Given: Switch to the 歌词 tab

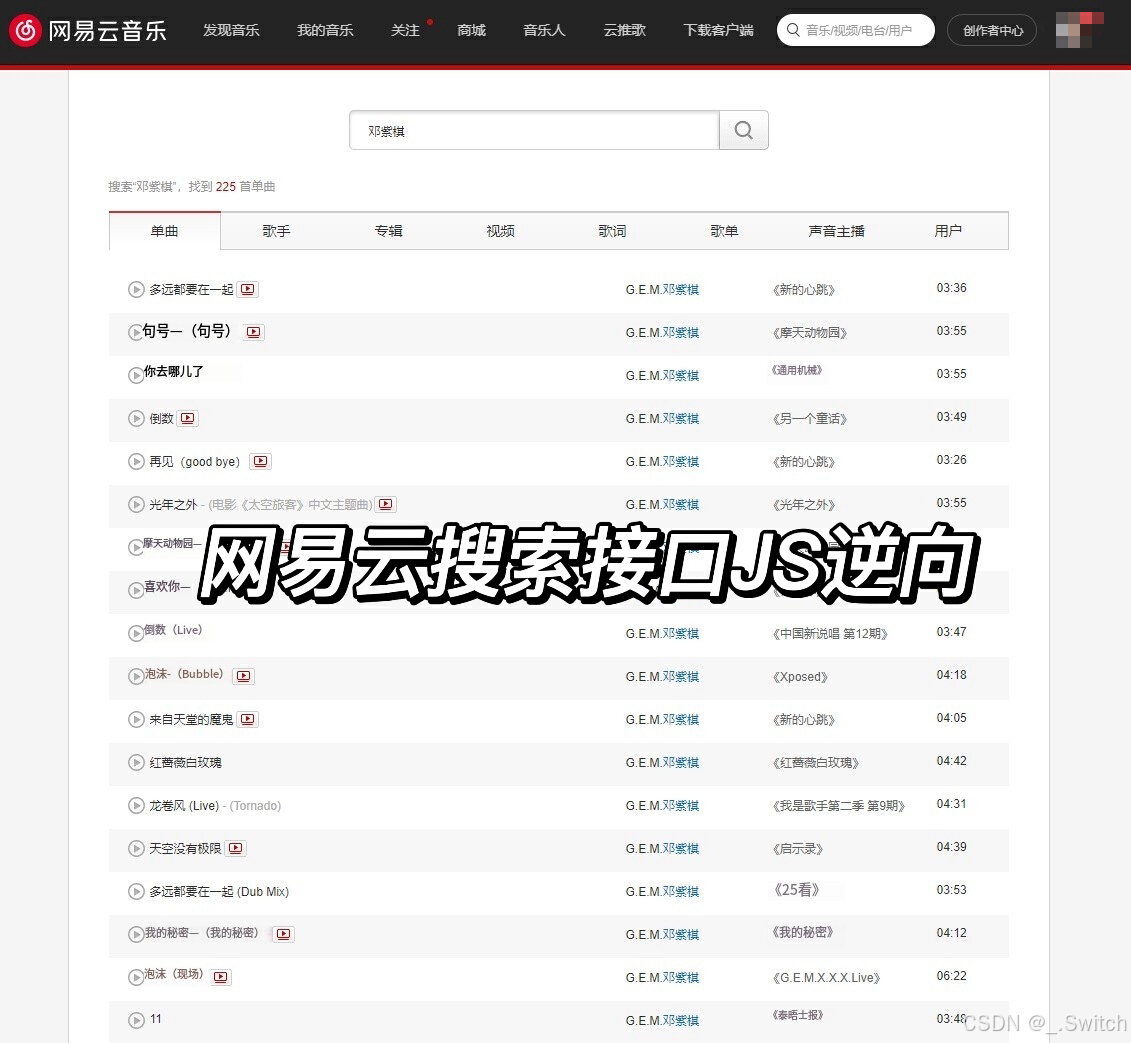Looking at the screenshot, I should point(612,231).
